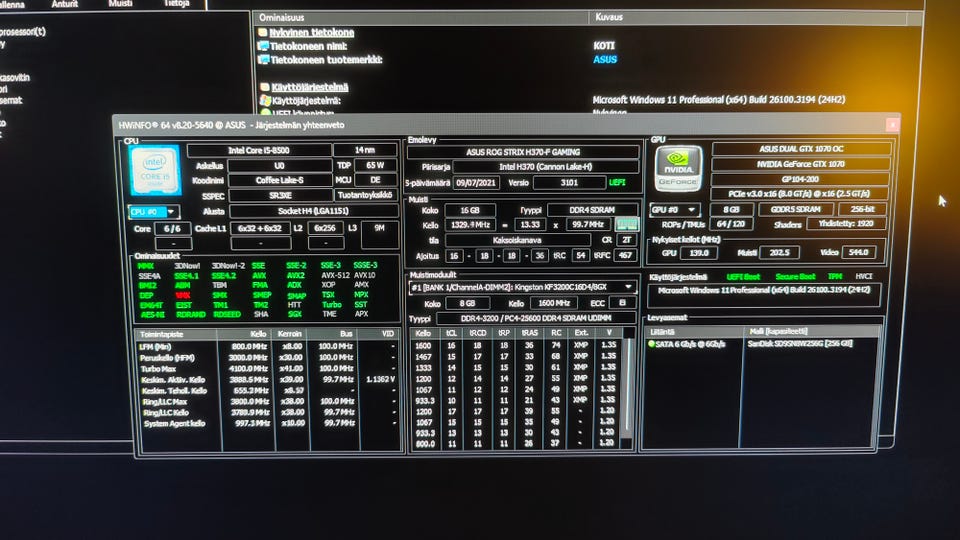This screenshot has width=960, height=540.
Task: Click the ASUS DUAL GTX 1070 OC field
Action: click(801, 149)
